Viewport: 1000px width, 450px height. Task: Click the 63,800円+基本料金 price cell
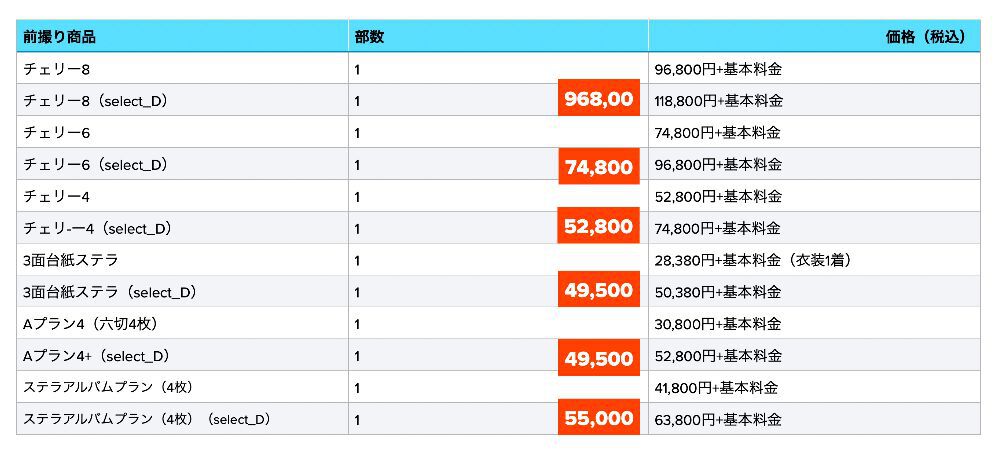(x=717, y=420)
